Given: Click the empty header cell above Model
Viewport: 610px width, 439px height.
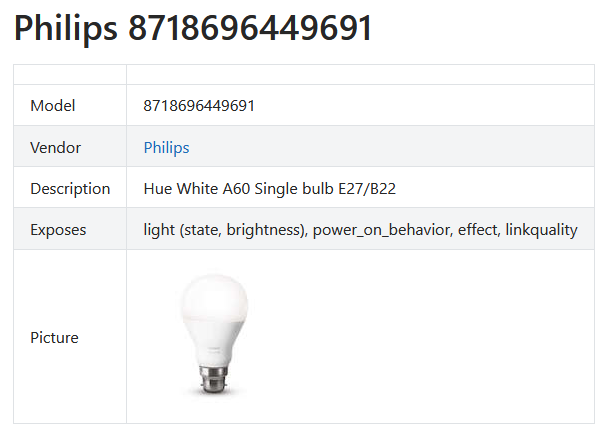Looking at the screenshot, I should 70,75.
